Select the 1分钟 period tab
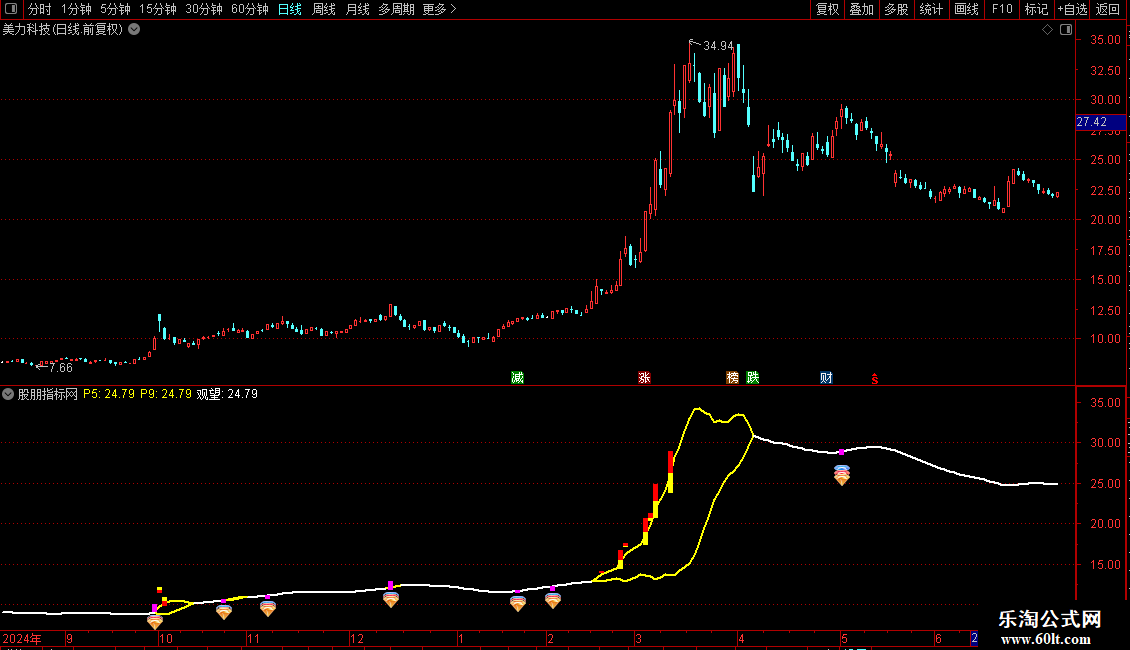Image resolution: width=1130 pixels, height=650 pixels. (x=76, y=9)
